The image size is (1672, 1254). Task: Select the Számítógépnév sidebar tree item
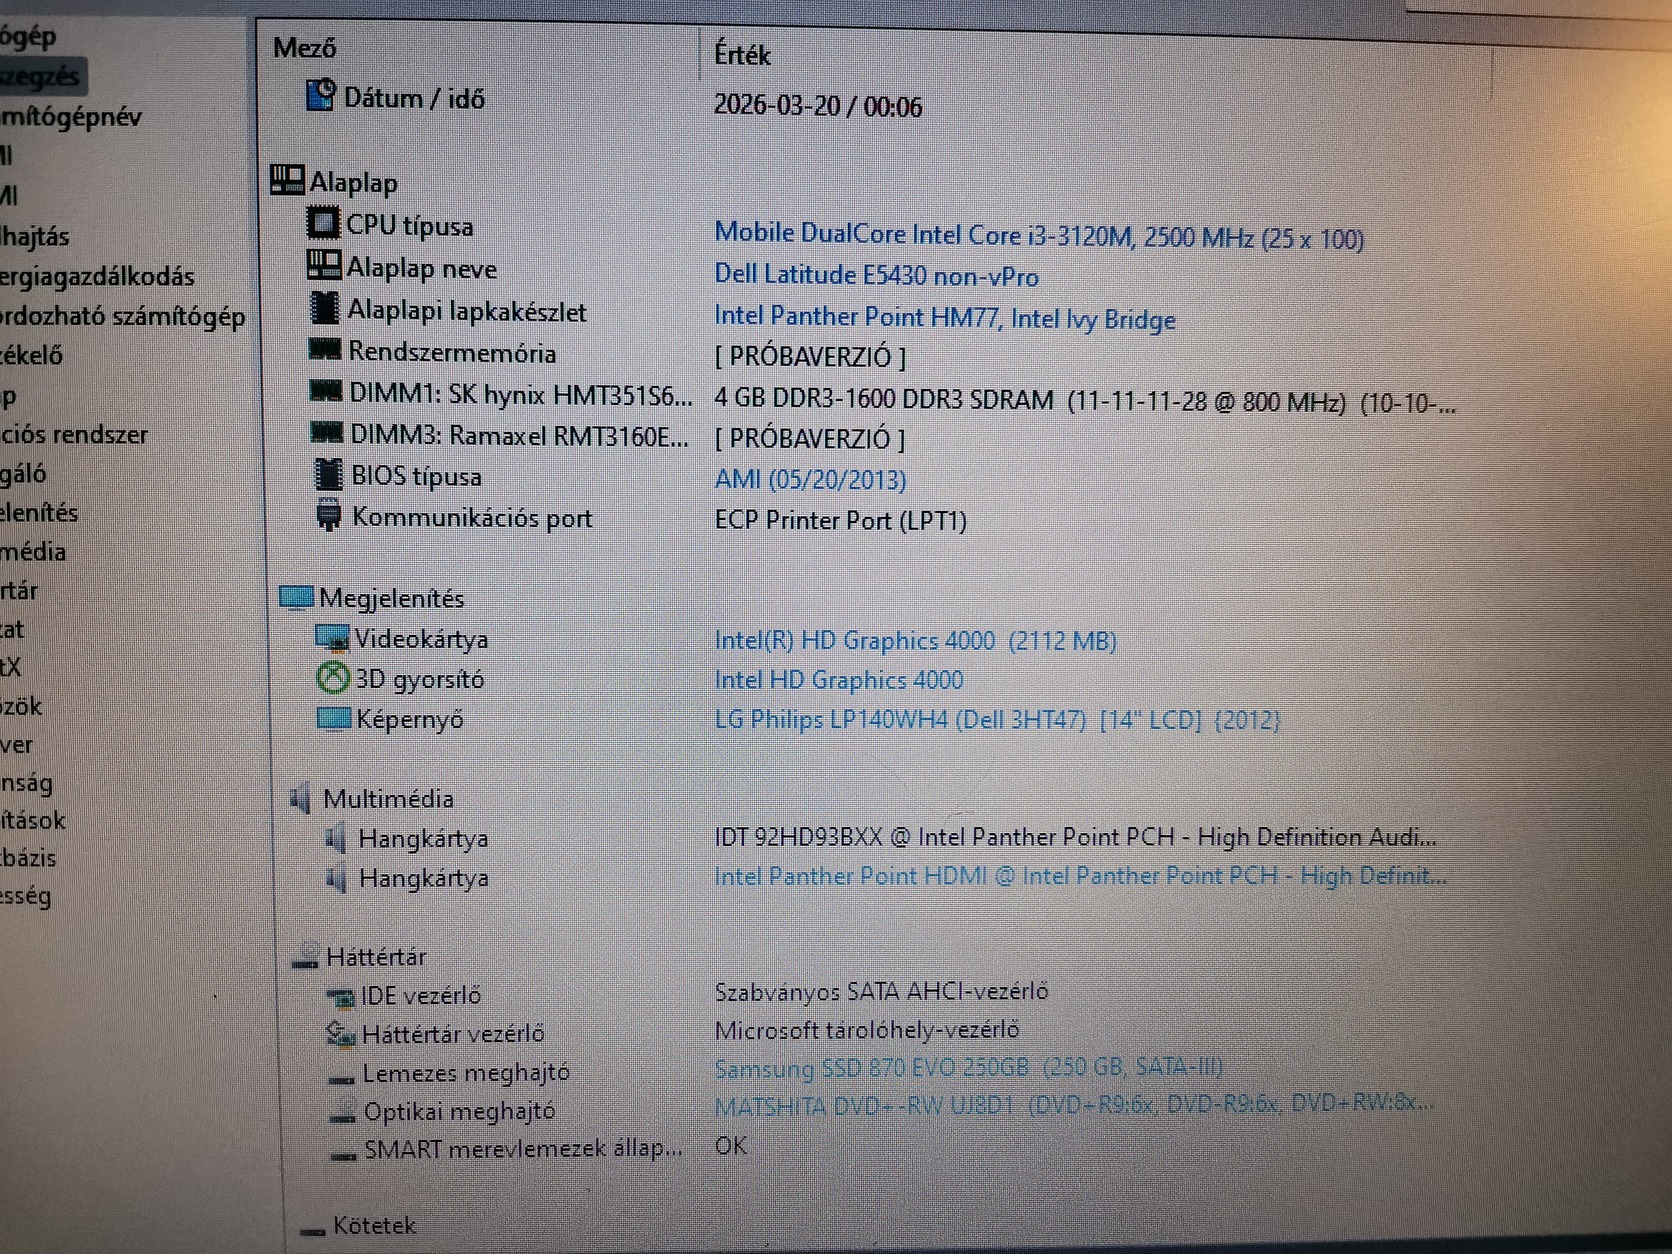coord(71,117)
